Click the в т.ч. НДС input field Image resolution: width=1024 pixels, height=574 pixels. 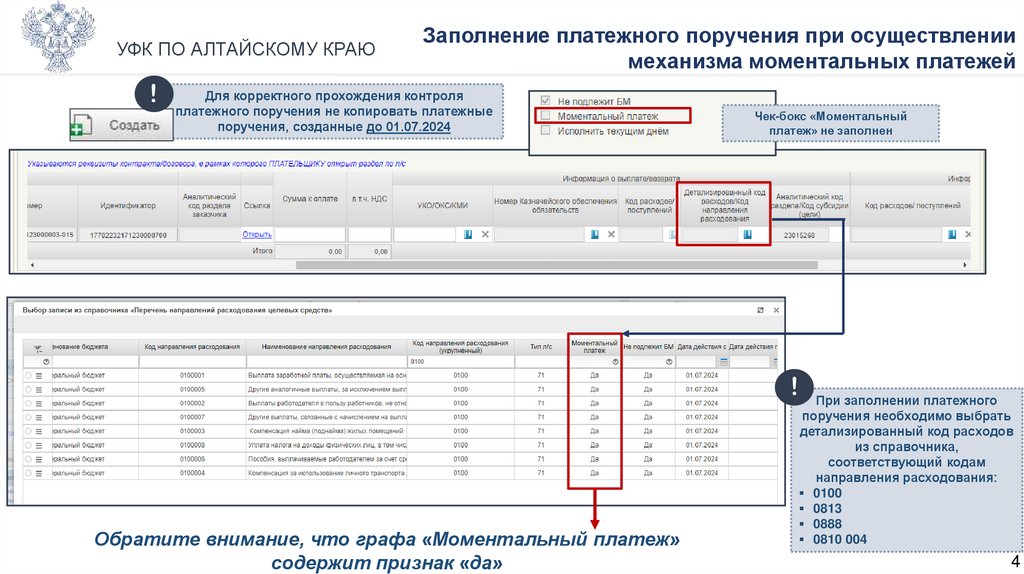[370, 234]
